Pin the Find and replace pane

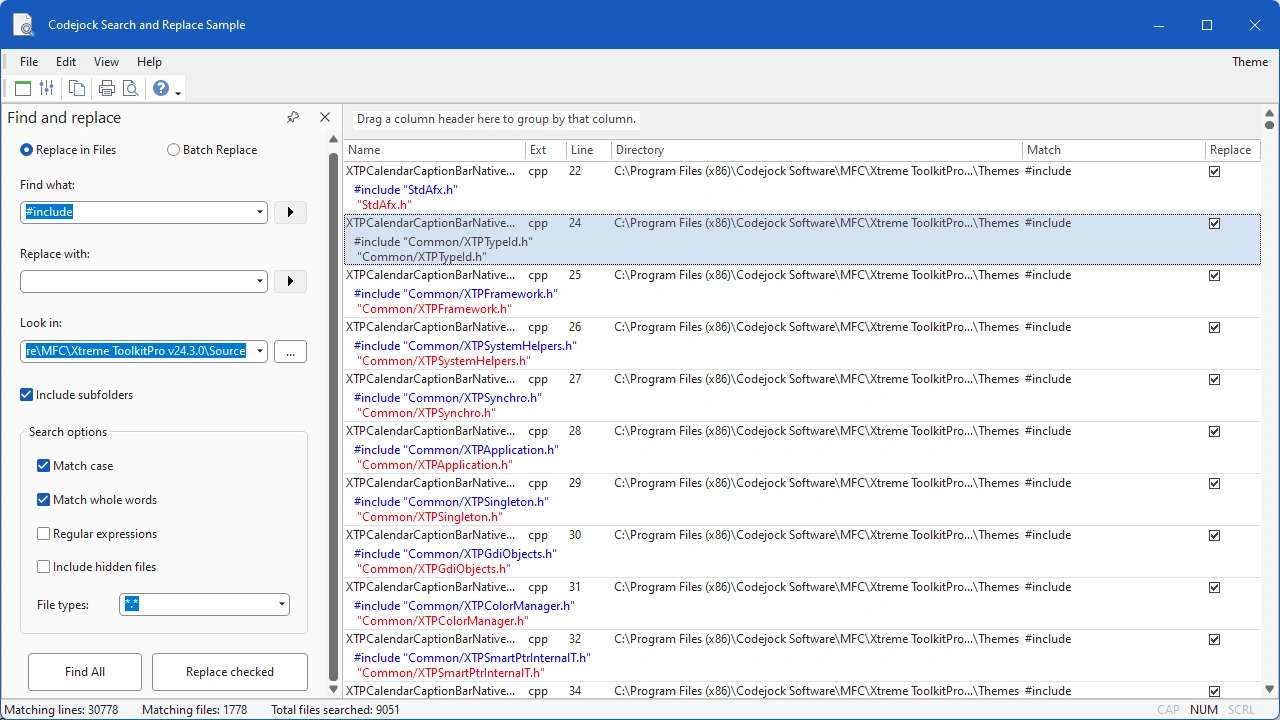tap(293, 117)
